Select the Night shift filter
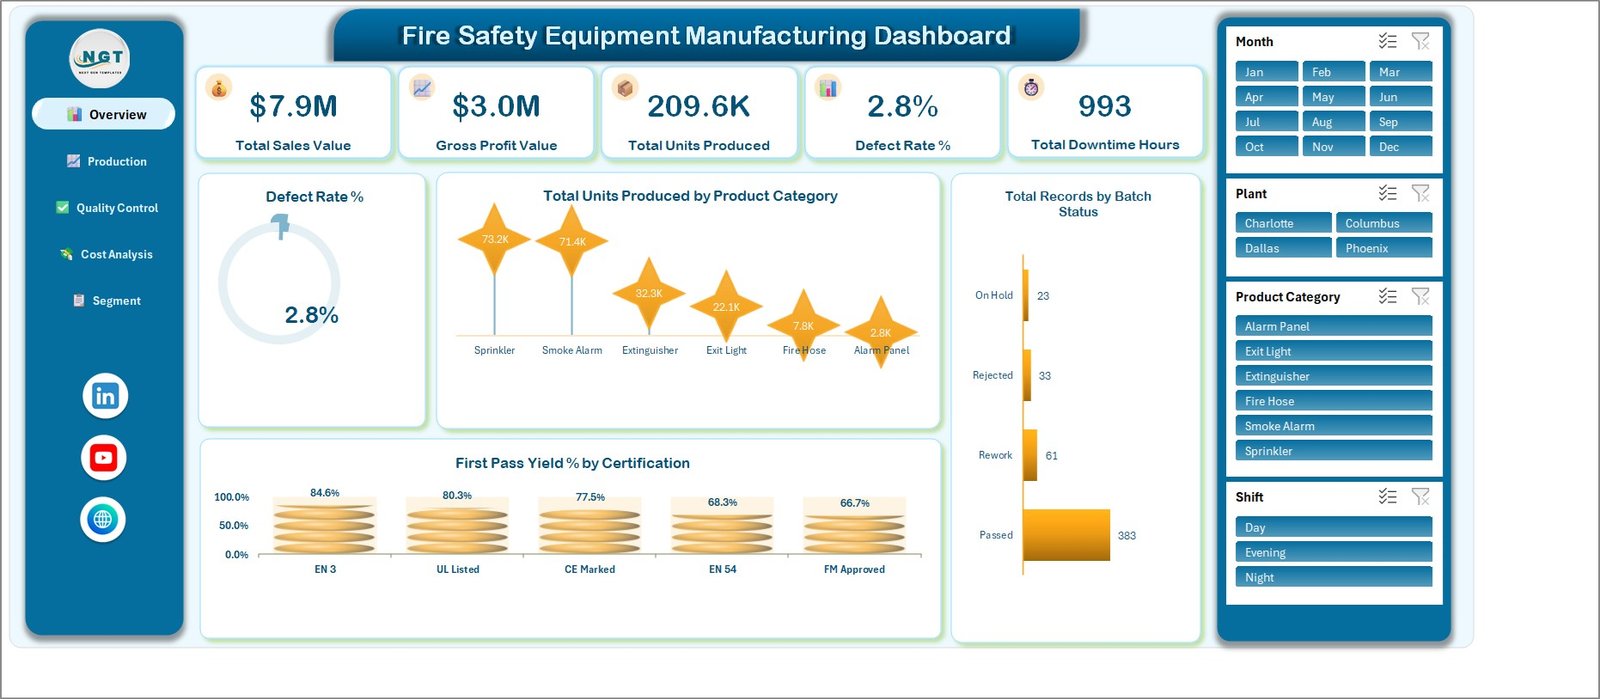The image size is (1600, 699). [1334, 577]
